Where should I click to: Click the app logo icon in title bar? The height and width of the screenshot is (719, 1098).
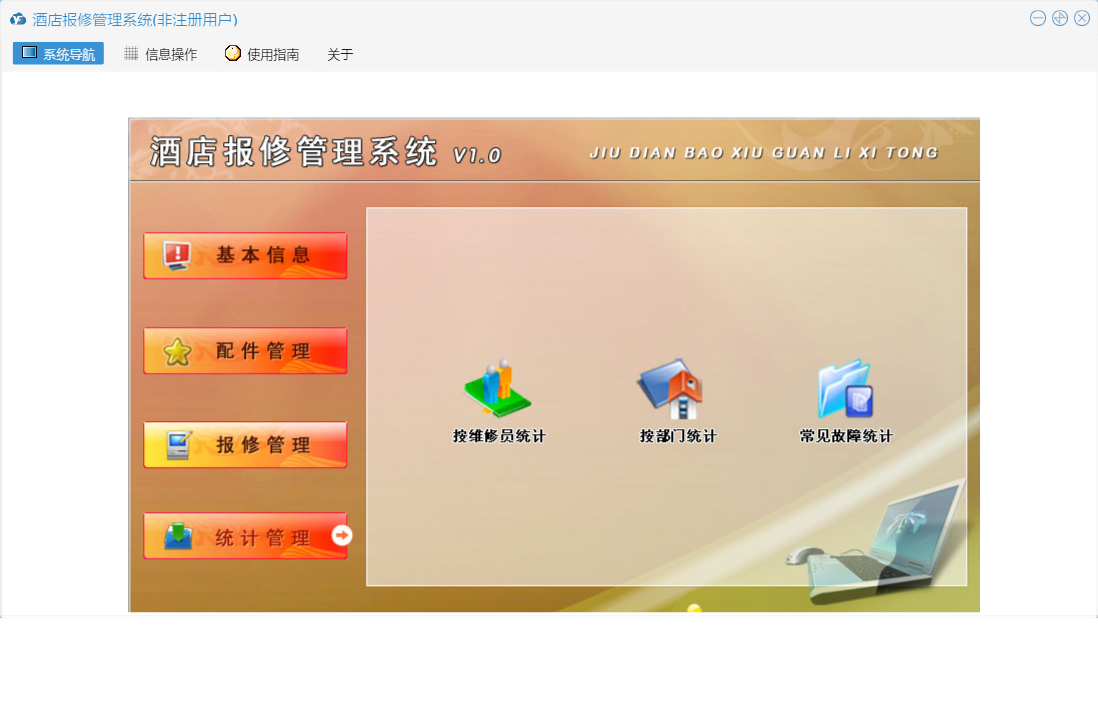[x=18, y=19]
